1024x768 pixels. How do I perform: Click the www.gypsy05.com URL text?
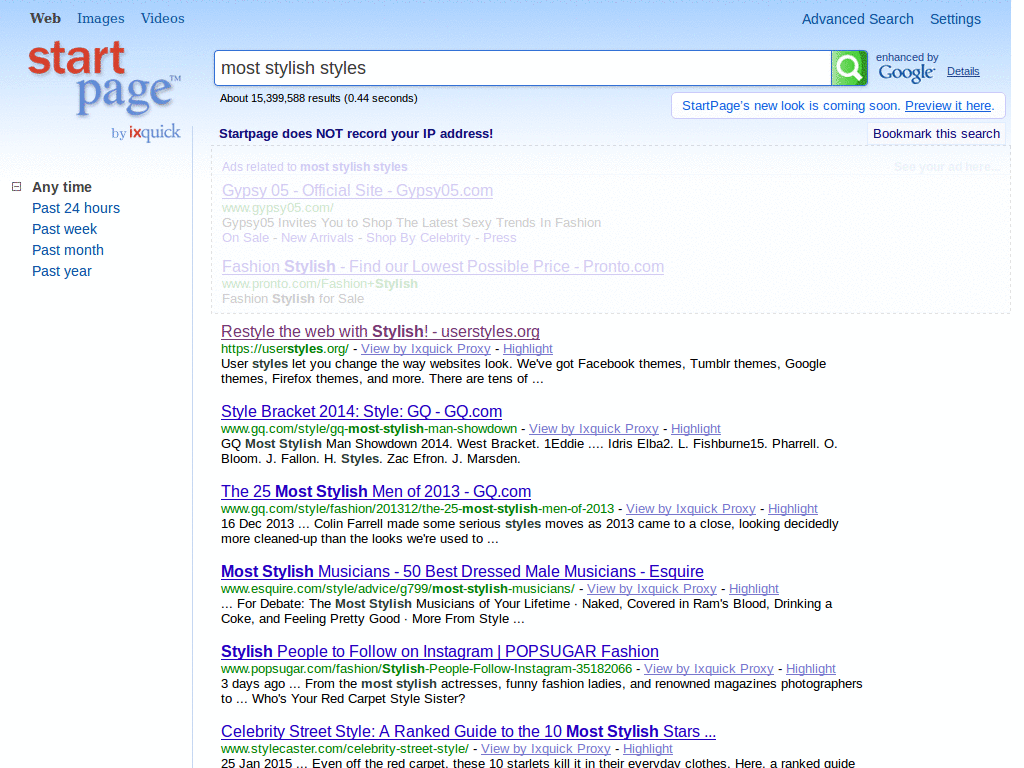click(278, 208)
